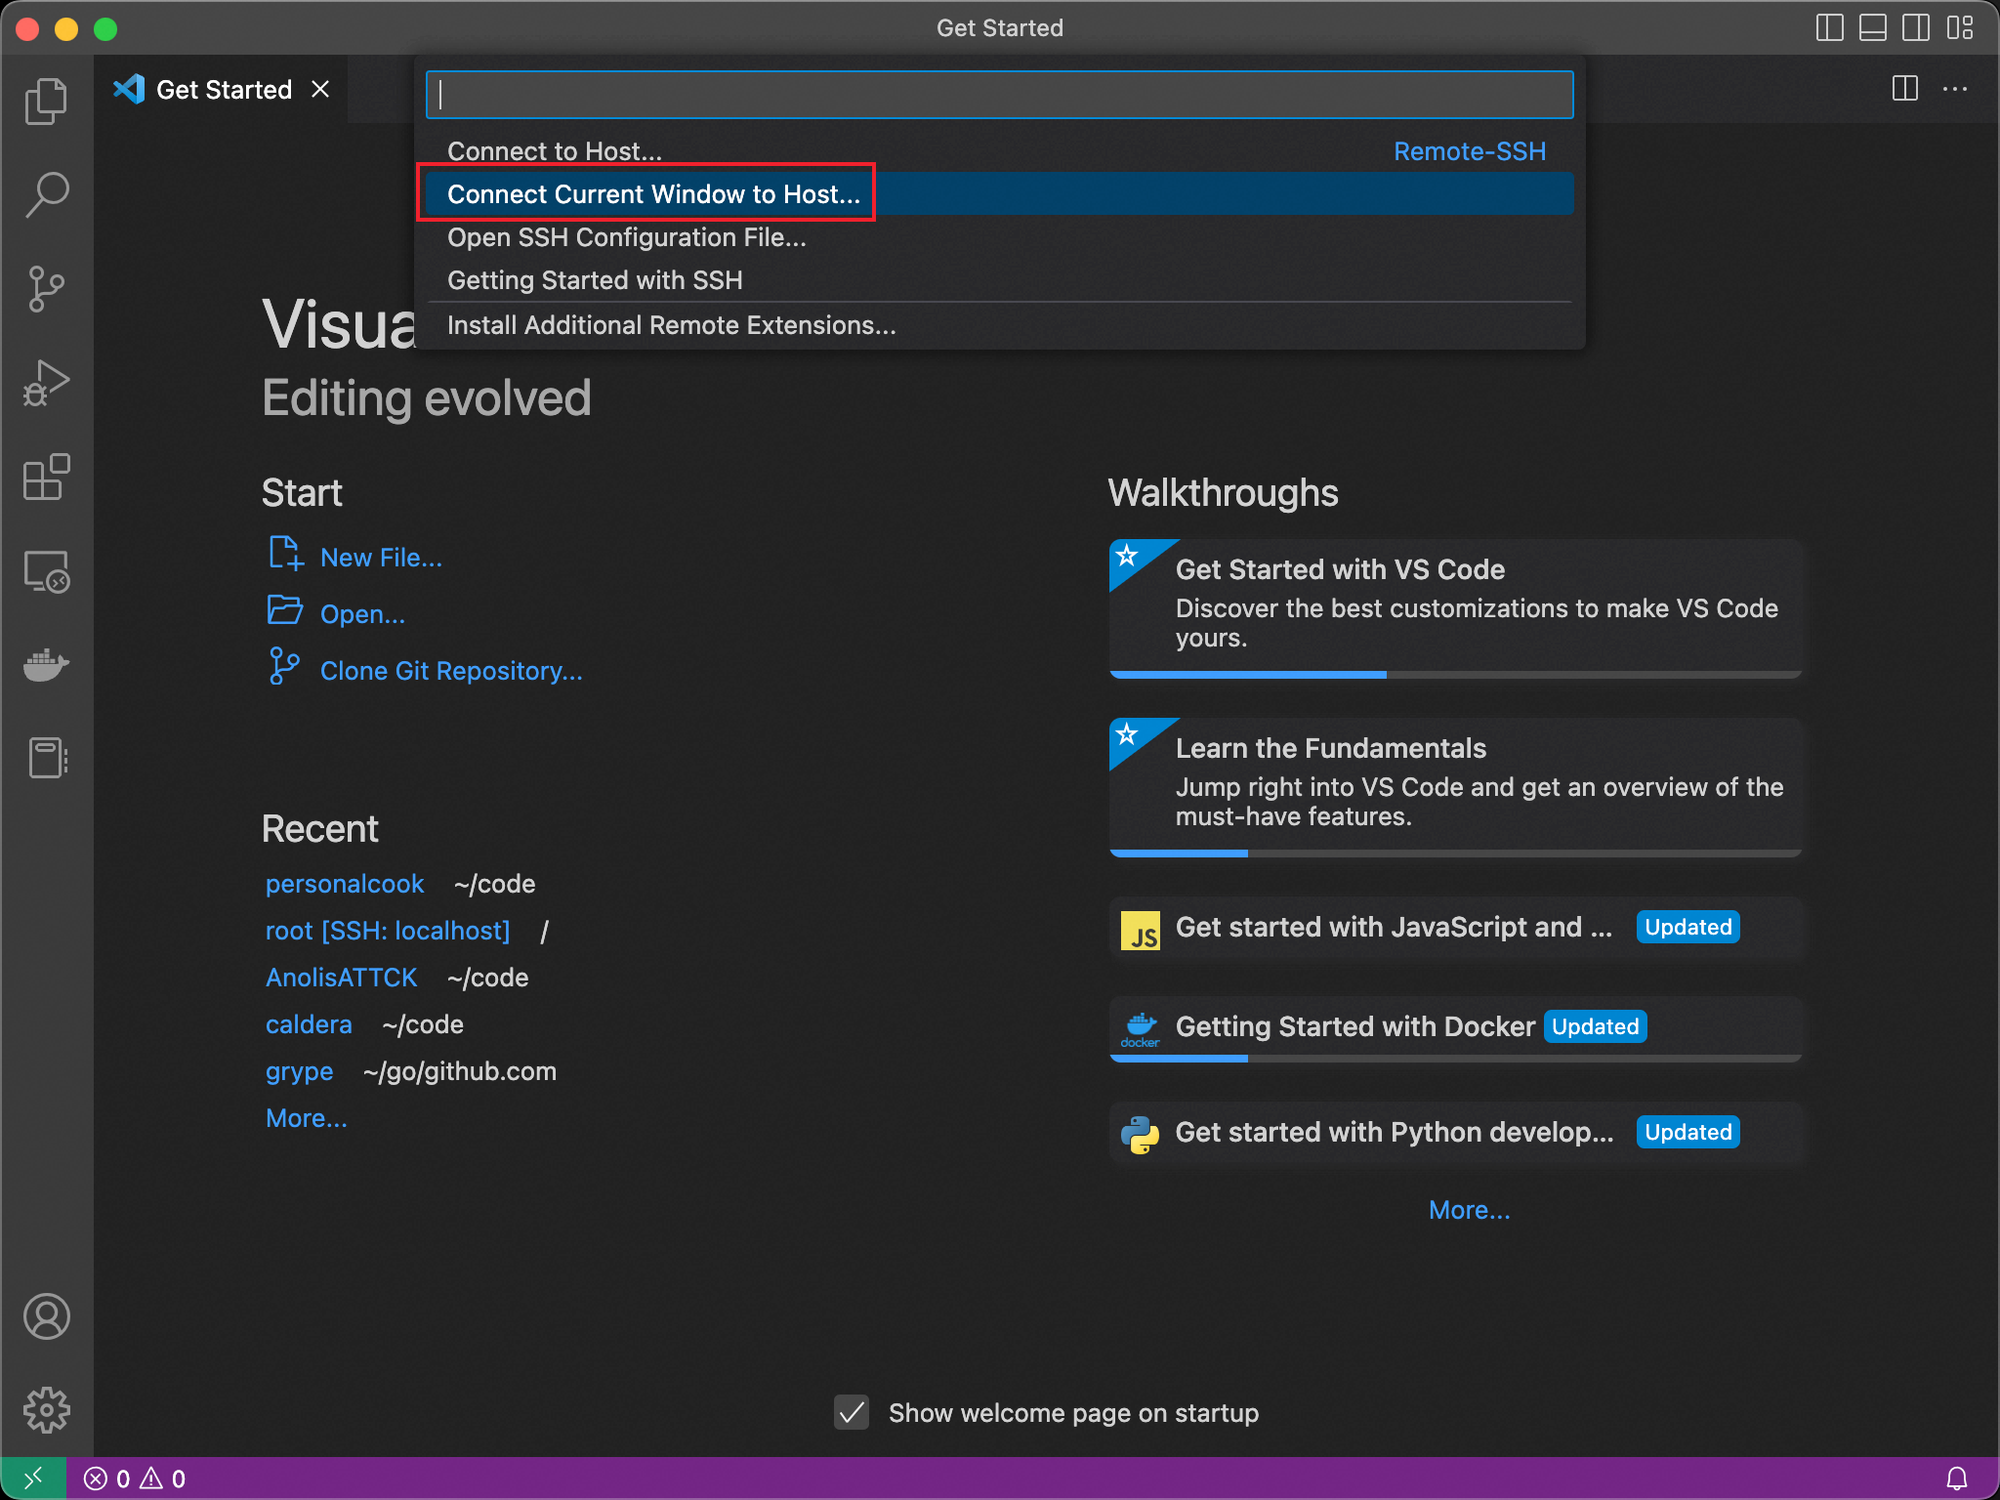
Task: Open Run and Debug view
Action: pyautogui.click(x=46, y=383)
